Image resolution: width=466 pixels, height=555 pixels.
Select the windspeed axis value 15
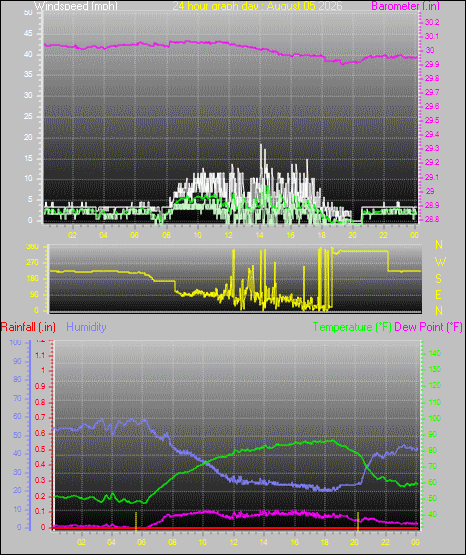[x=28, y=158]
